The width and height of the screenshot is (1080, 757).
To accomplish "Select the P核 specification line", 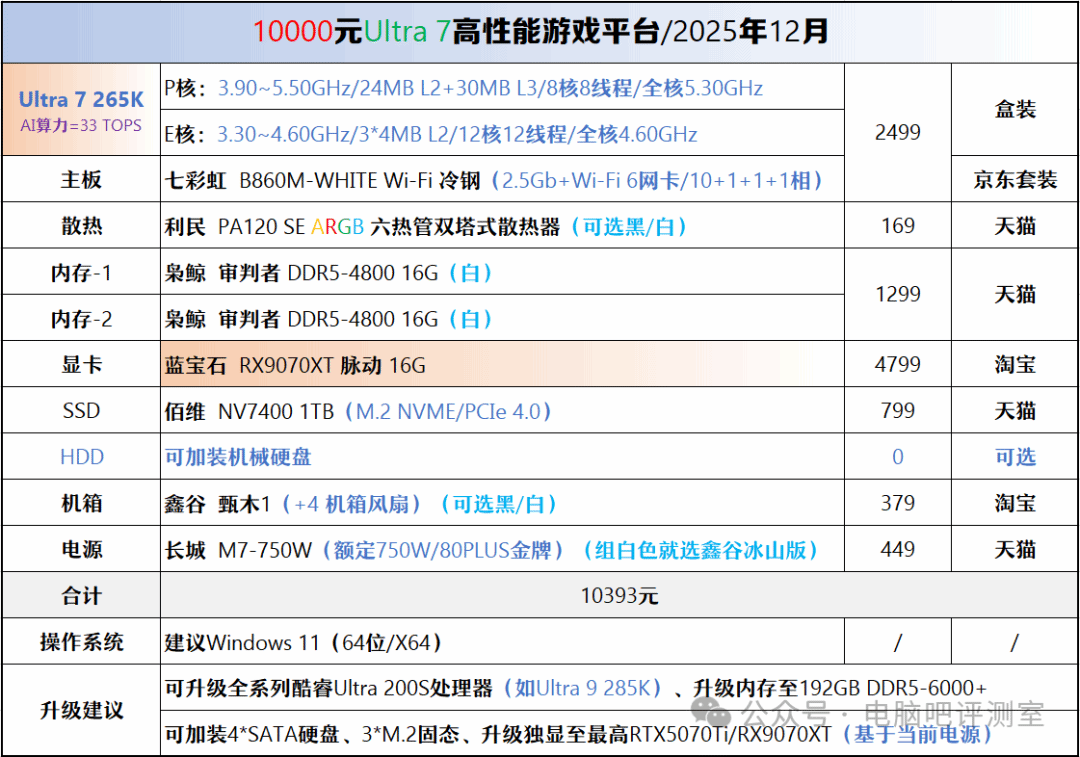I will pos(464,88).
